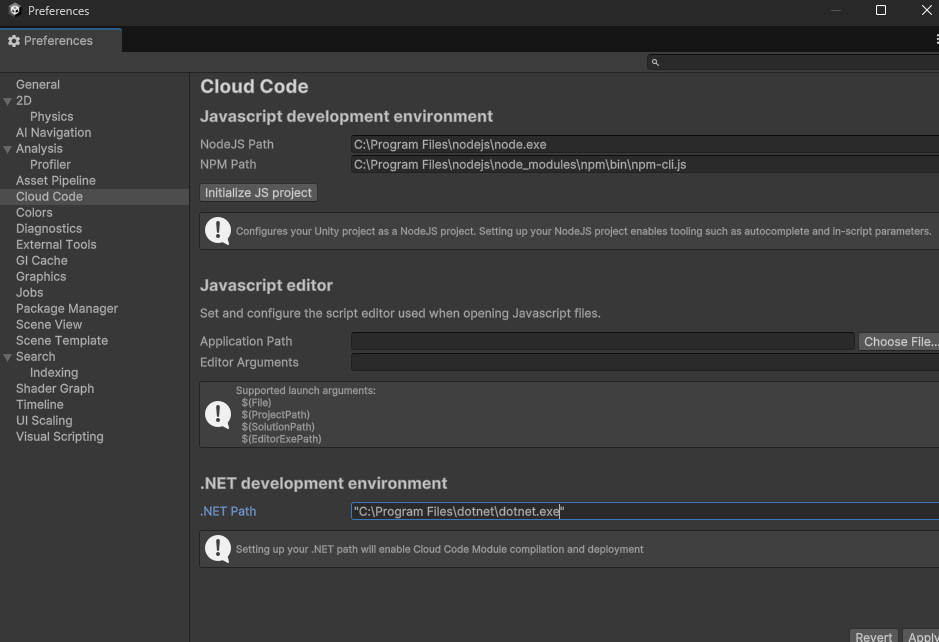Collapse the 2D category arrow
This screenshot has width=939, height=642.
[8, 101]
